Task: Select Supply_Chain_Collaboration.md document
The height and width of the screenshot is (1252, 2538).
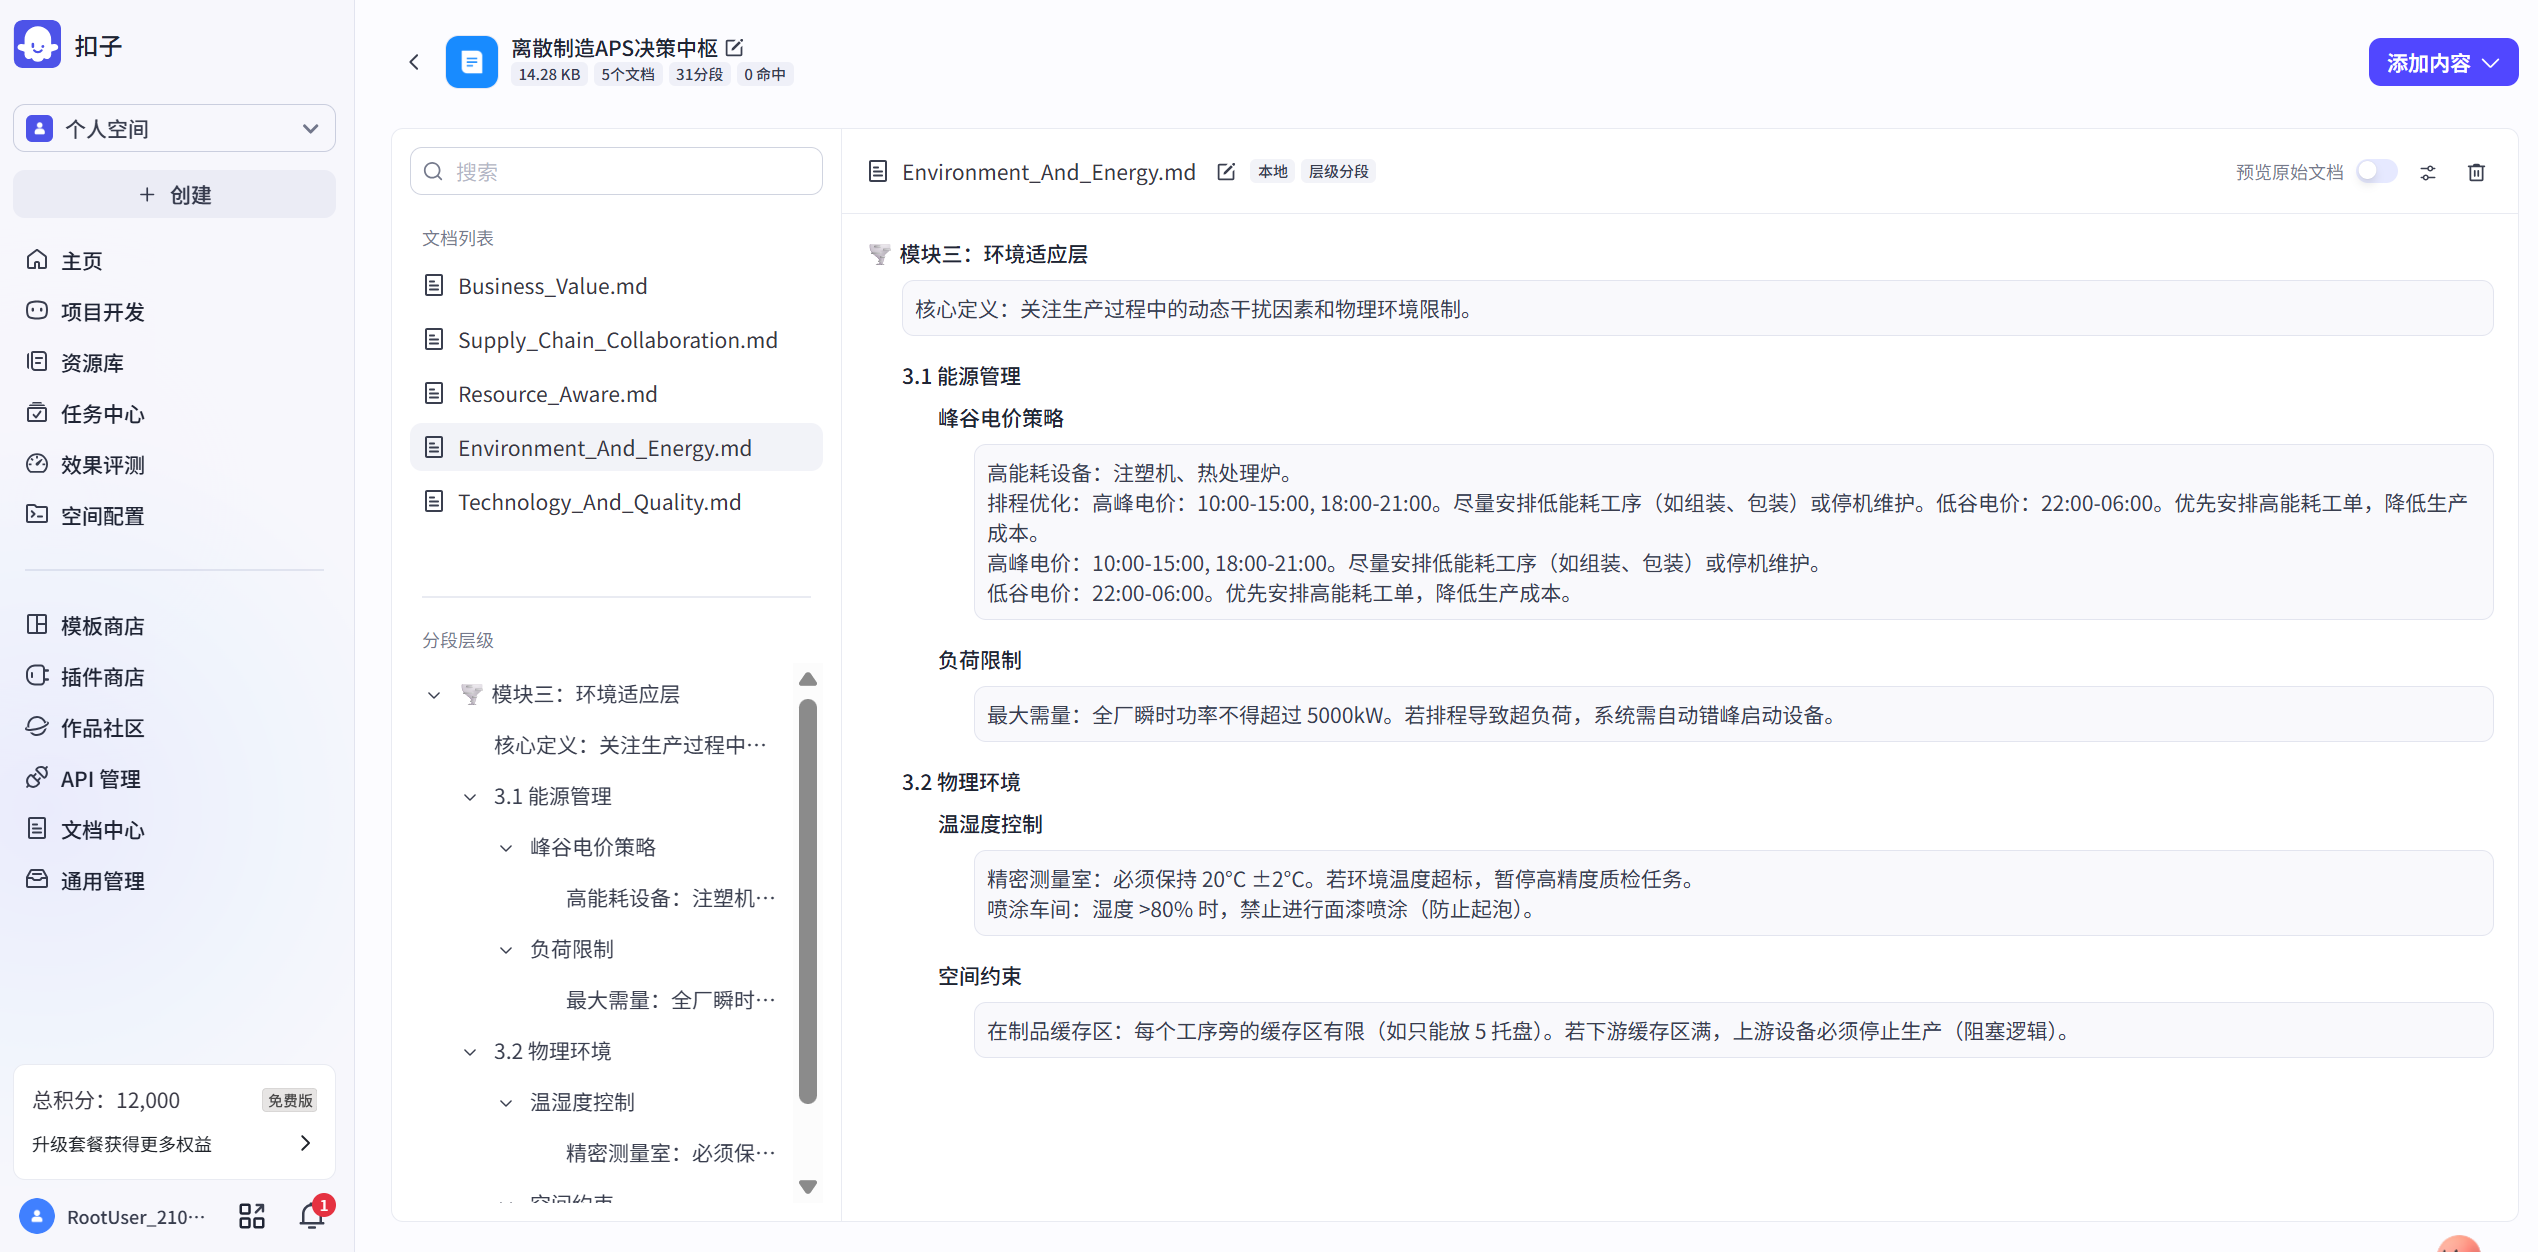Action: click(x=616, y=340)
